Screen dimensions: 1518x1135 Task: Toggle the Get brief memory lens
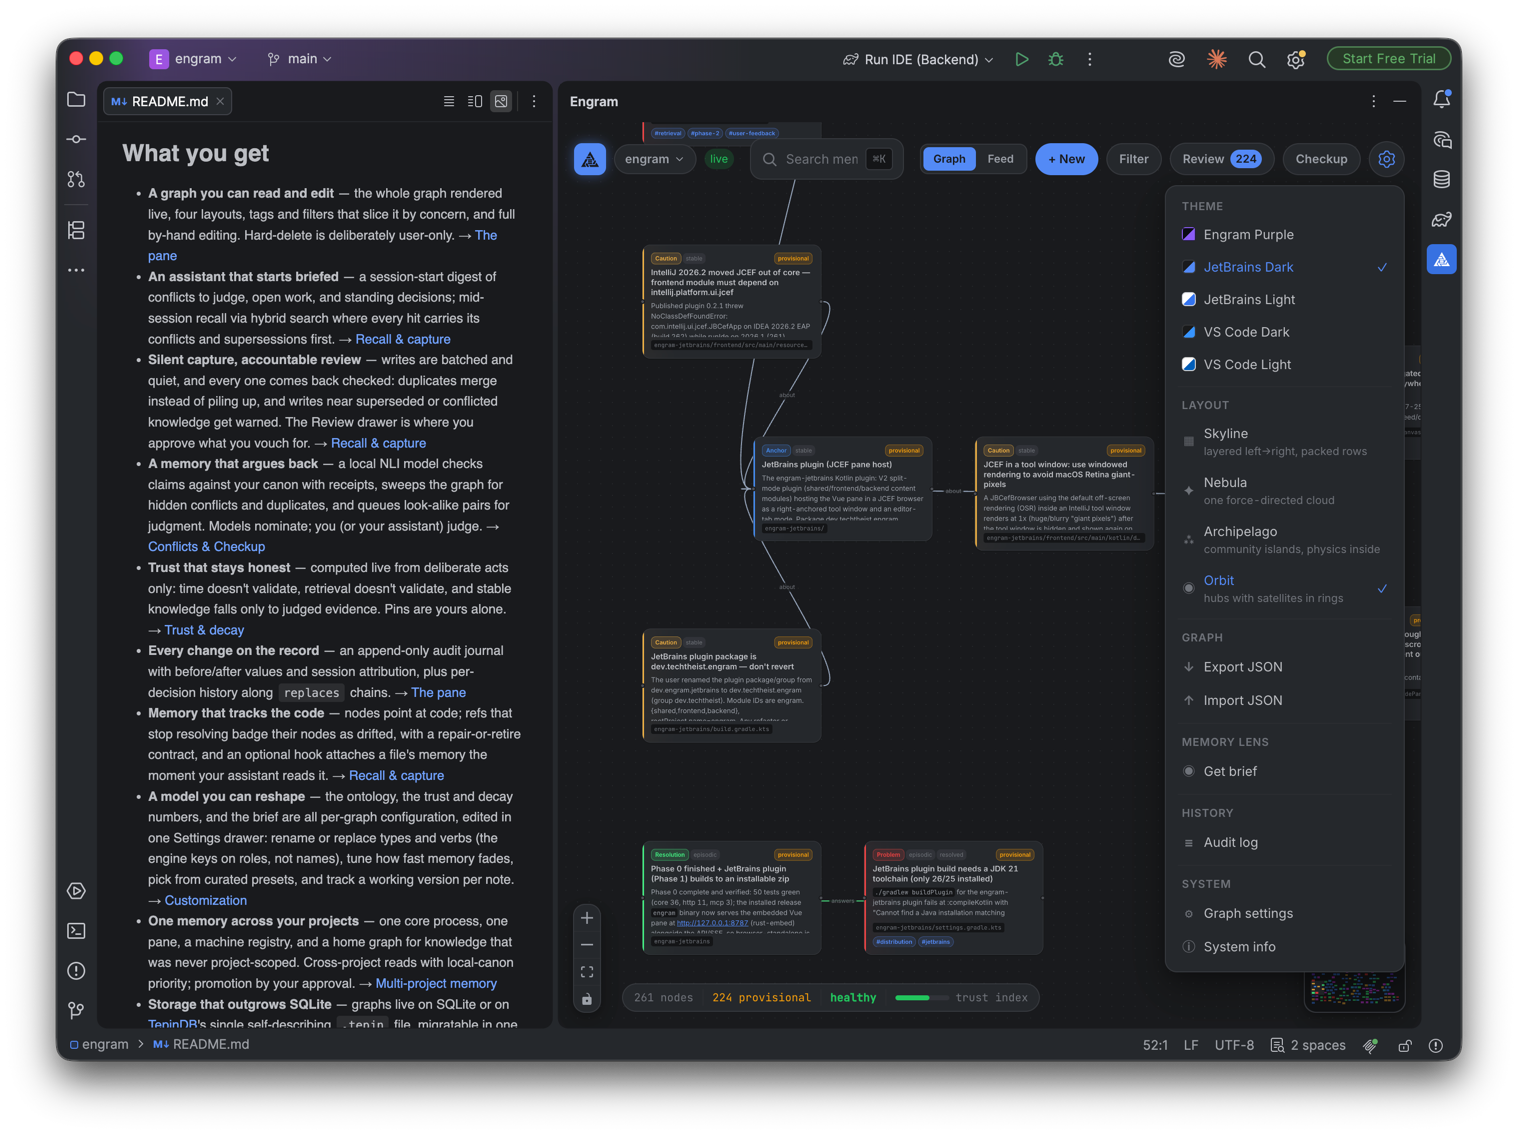coord(1285,771)
